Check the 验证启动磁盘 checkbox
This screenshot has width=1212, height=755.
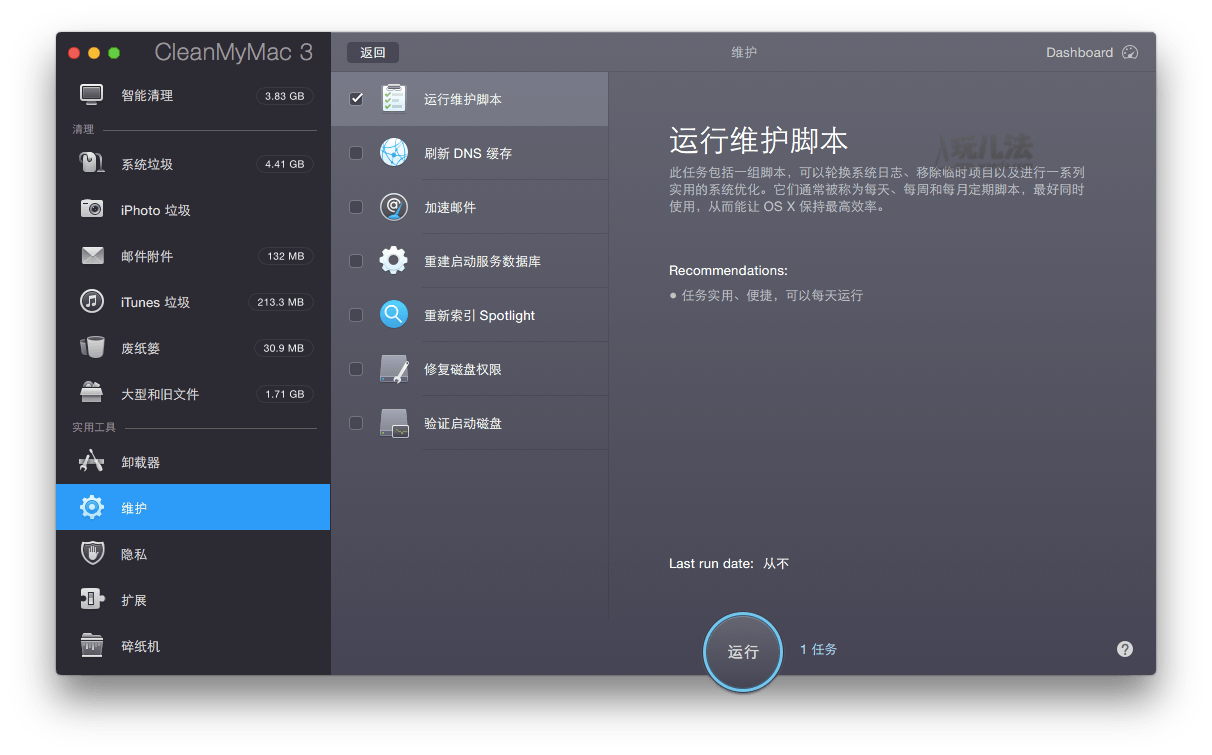coord(356,423)
